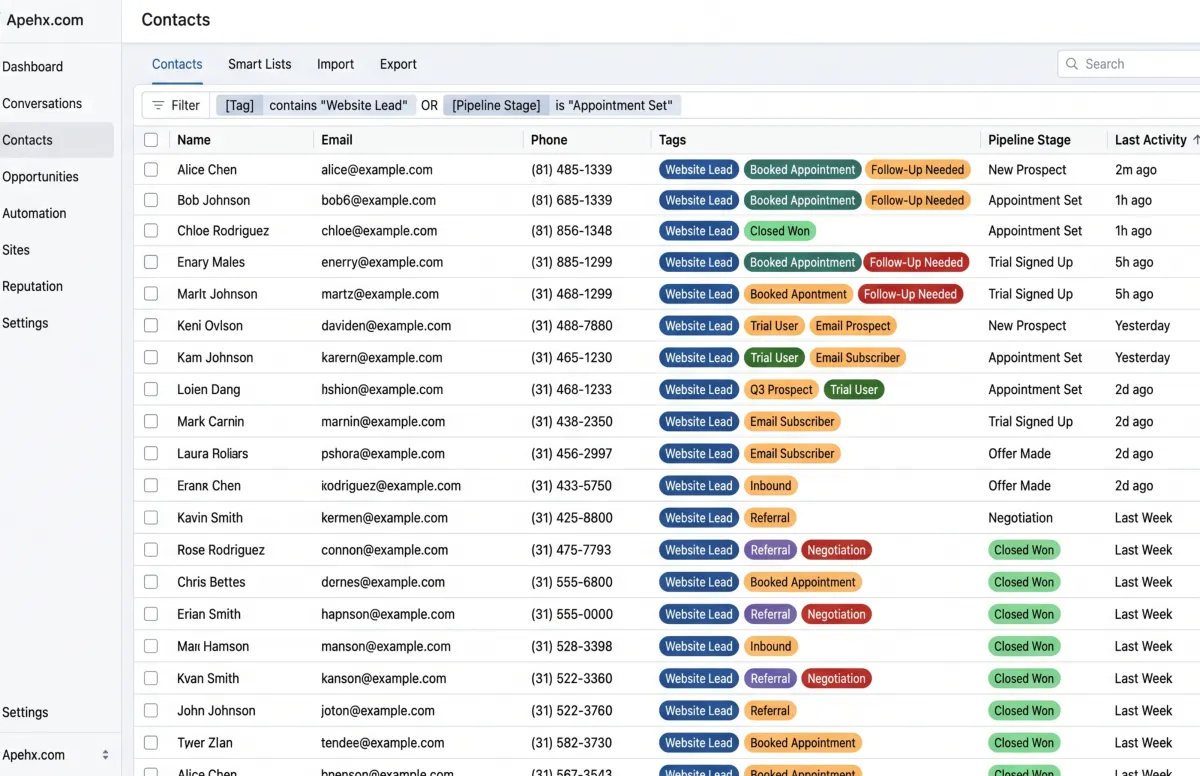Open Settings below Reputation
The width and height of the screenshot is (1200, 776).
coord(25,323)
